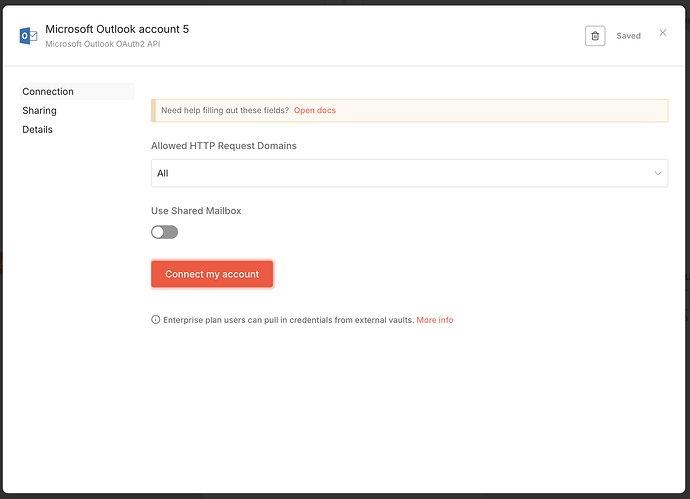Open the Connection tab
This screenshot has height=499, width=690.
(48, 92)
